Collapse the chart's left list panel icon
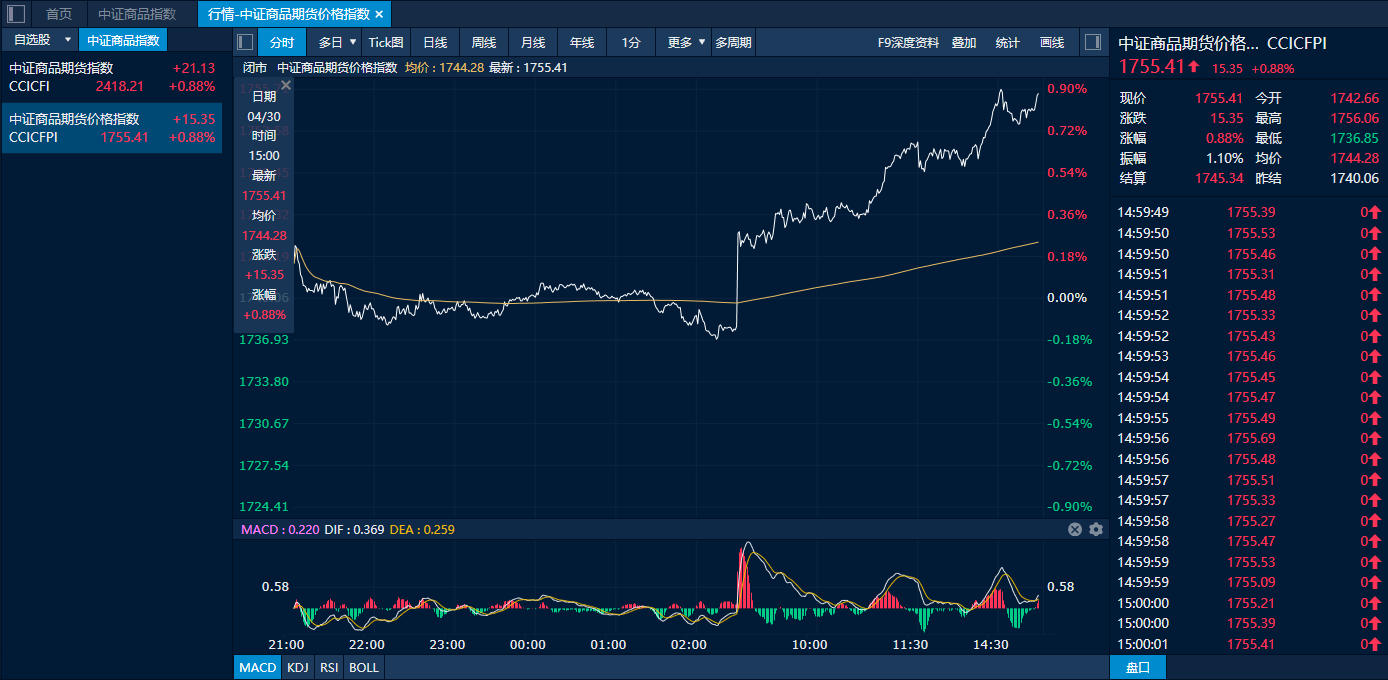This screenshot has width=1388, height=680. pyautogui.click(x=245, y=42)
